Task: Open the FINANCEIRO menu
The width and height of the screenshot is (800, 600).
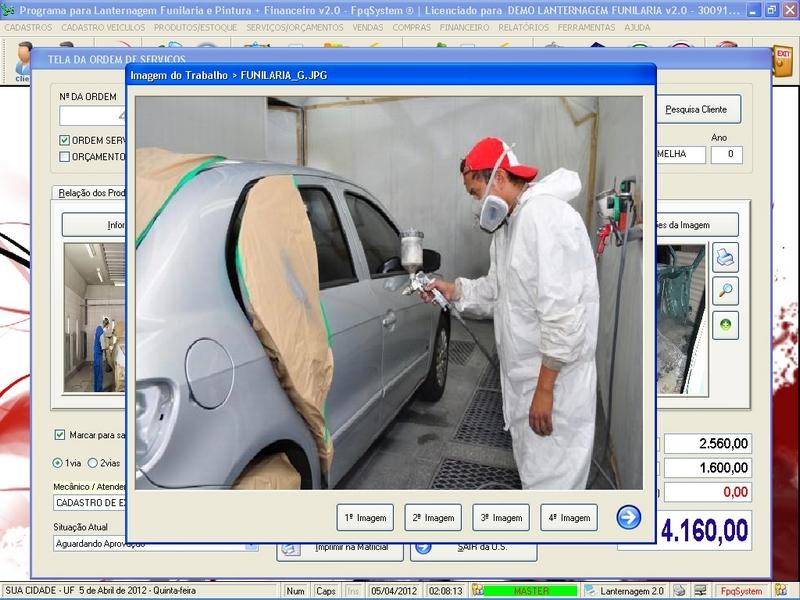Action: point(464,28)
